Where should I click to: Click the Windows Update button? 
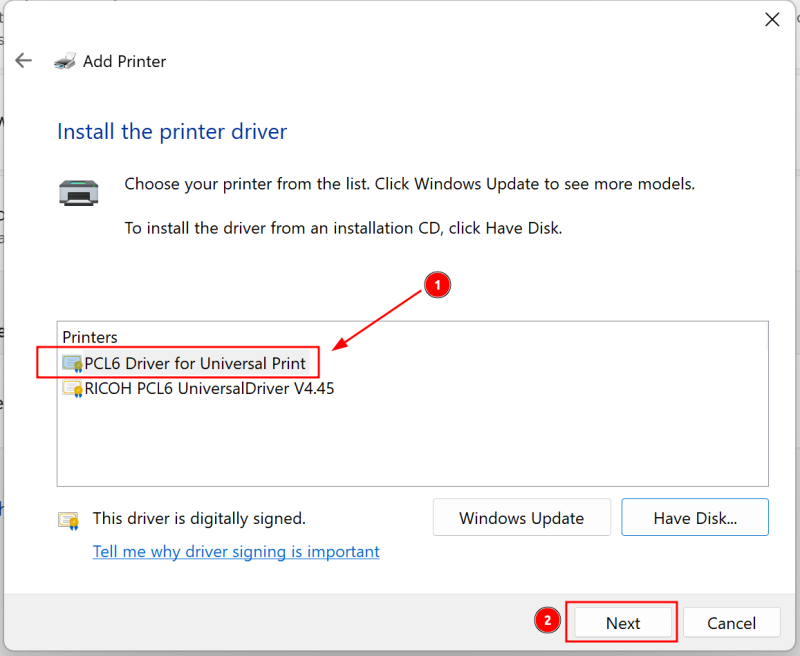[521, 518]
